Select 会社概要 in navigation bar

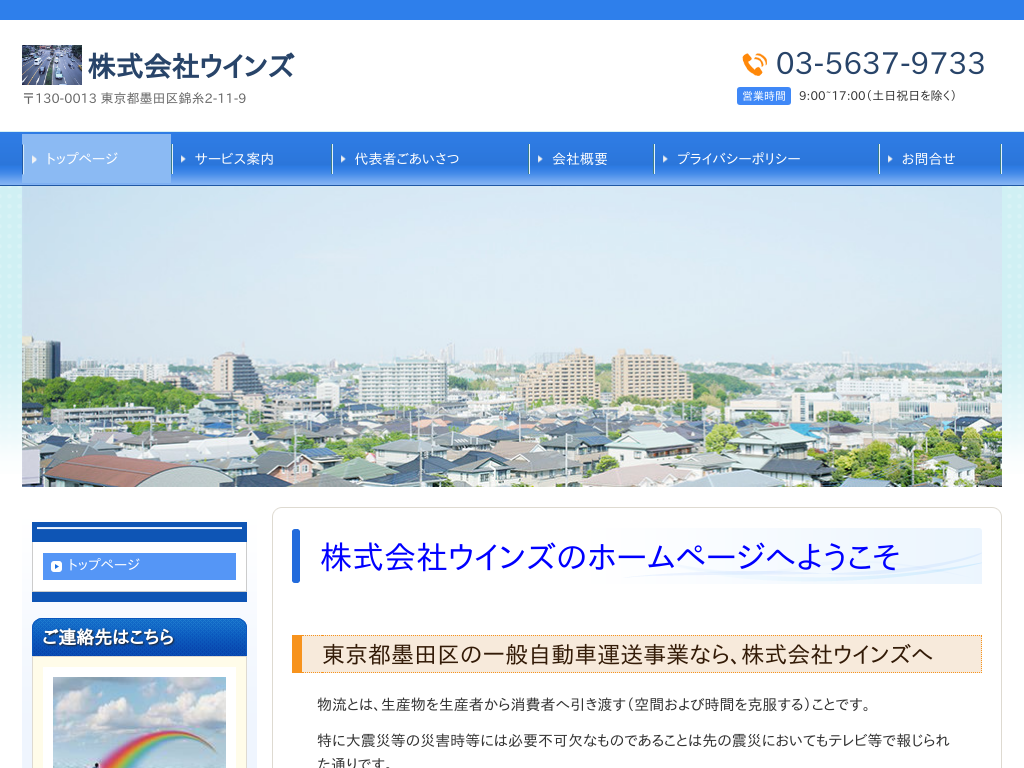(580, 159)
